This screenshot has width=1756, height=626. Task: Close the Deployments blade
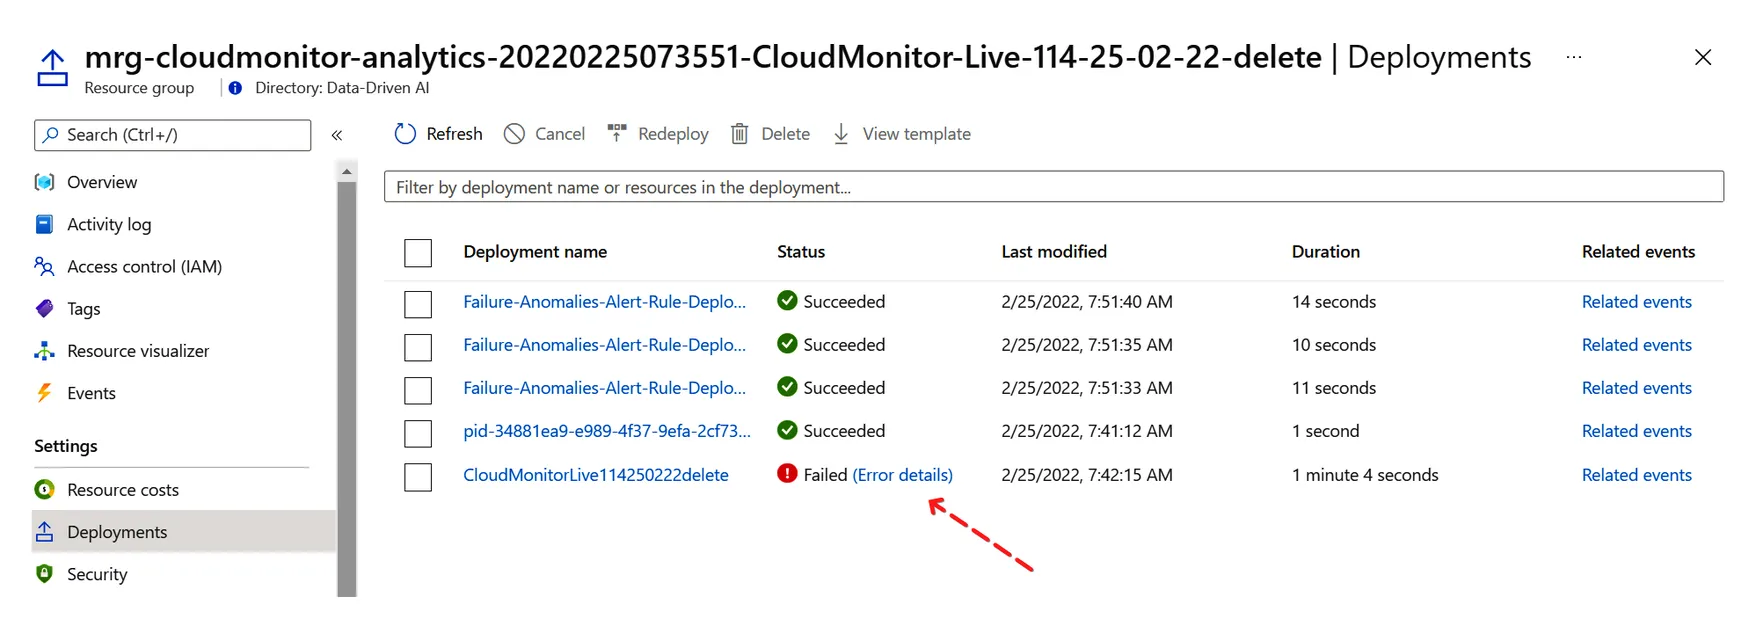(x=1703, y=57)
